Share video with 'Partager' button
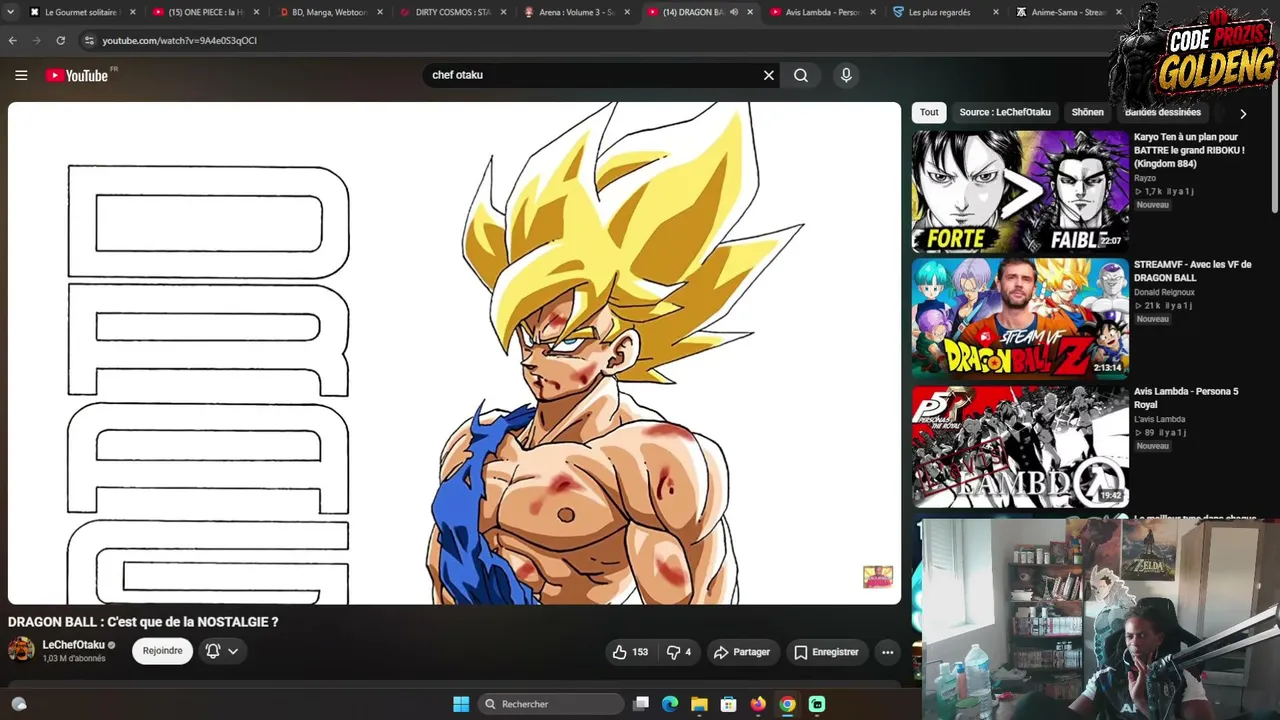The image size is (1280, 720). [742, 652]
